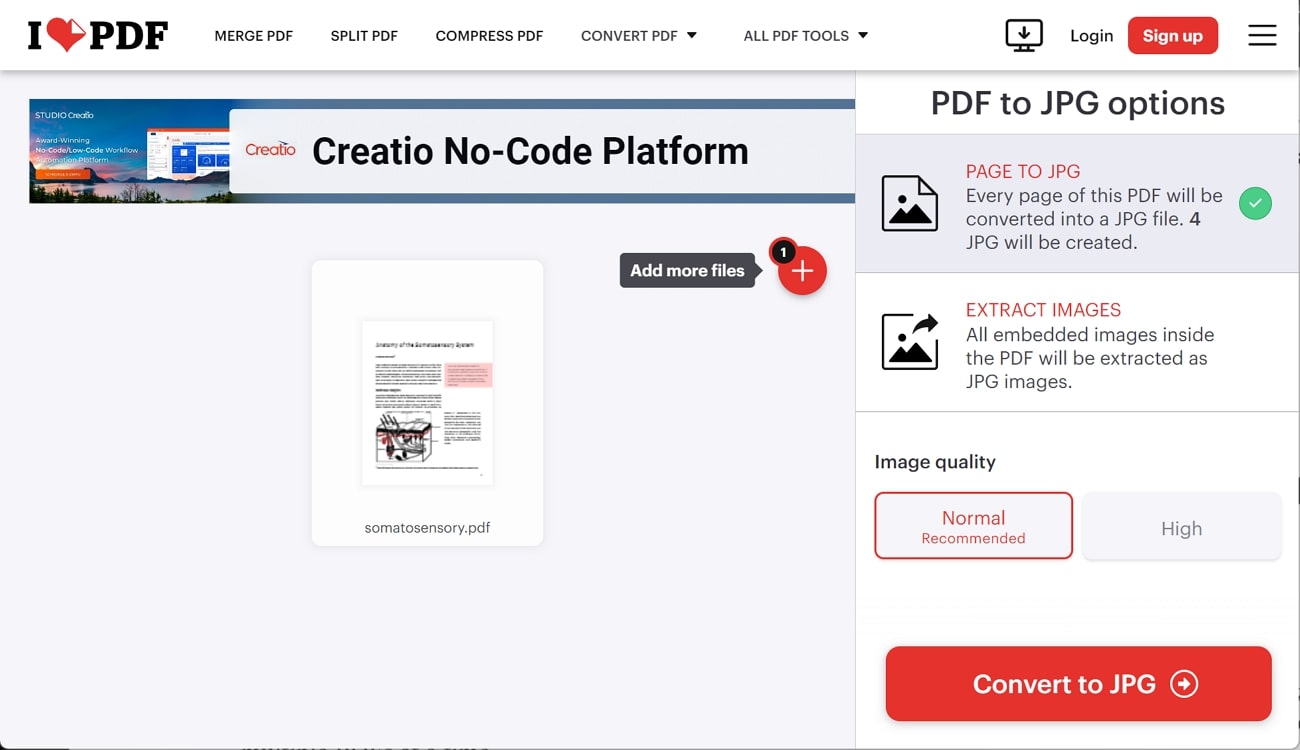Click the somatosensory.pdf page thumbnail
Viewport: 1300px width, 750px height.
point(427,403)
